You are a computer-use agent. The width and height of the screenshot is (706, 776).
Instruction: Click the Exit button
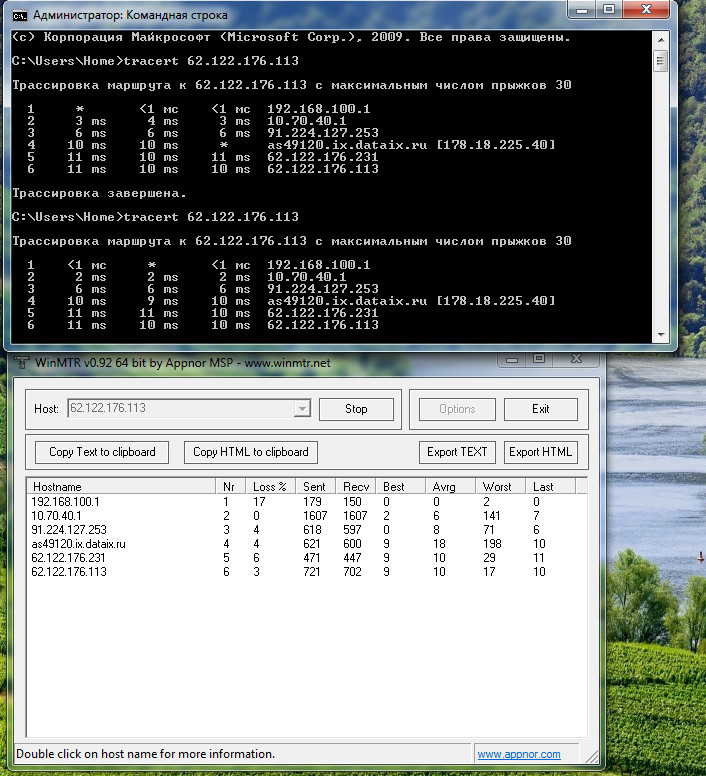click(x=541, y=409)
